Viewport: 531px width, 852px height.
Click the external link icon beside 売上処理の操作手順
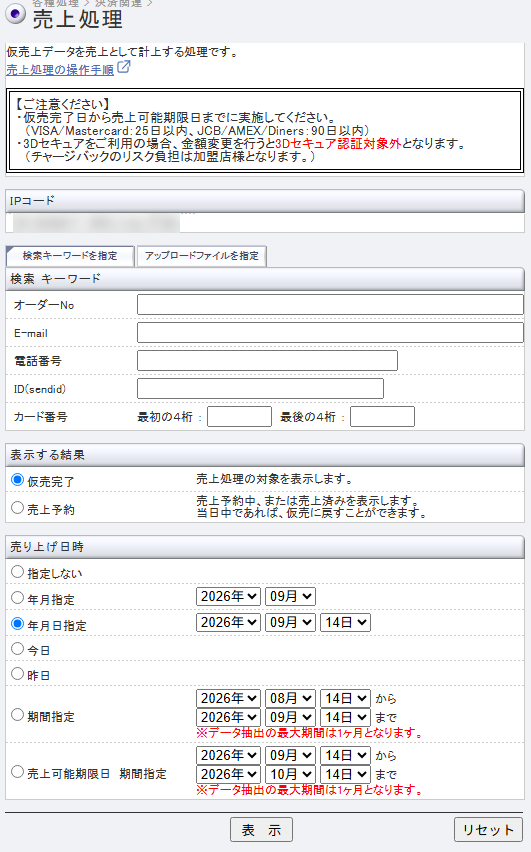[124, 67]
